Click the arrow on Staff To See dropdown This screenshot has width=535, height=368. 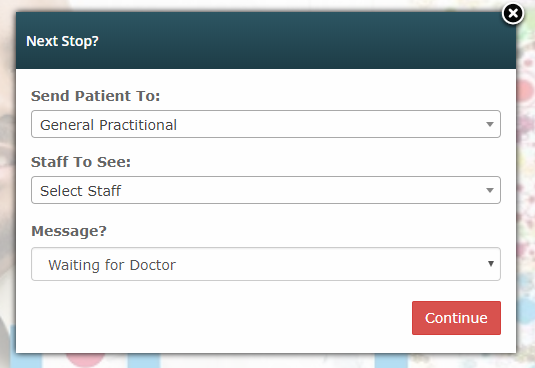[x=490, y=190]
